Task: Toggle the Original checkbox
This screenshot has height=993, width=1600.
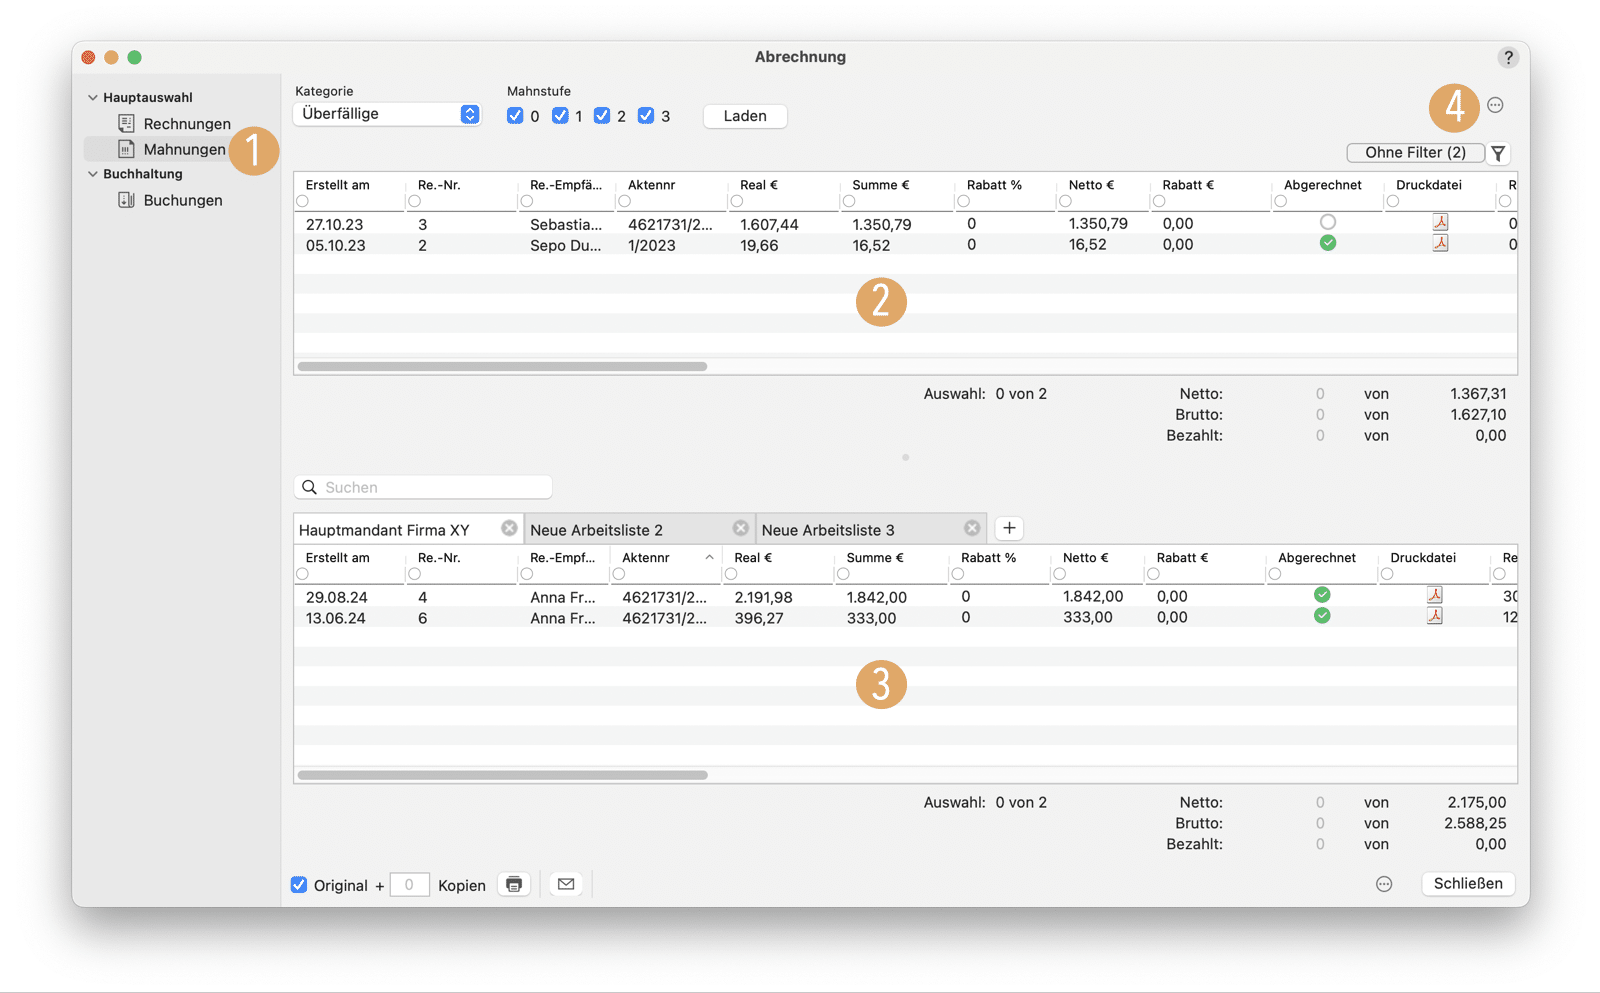Action: pyautogui.click(x=299, y=885)
